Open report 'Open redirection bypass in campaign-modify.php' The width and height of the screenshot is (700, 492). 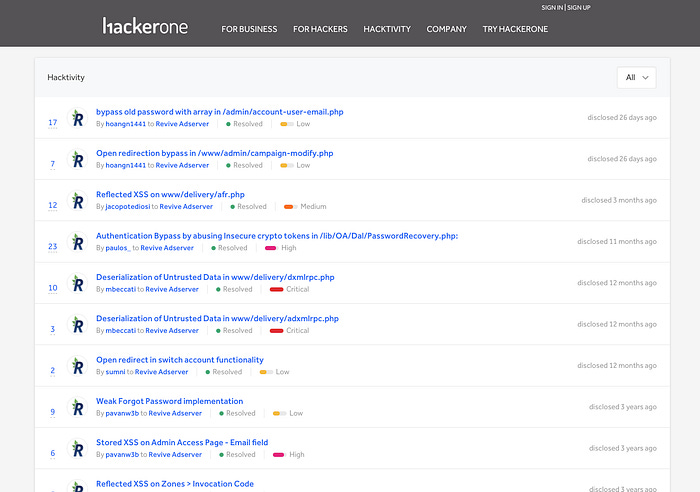215,153
